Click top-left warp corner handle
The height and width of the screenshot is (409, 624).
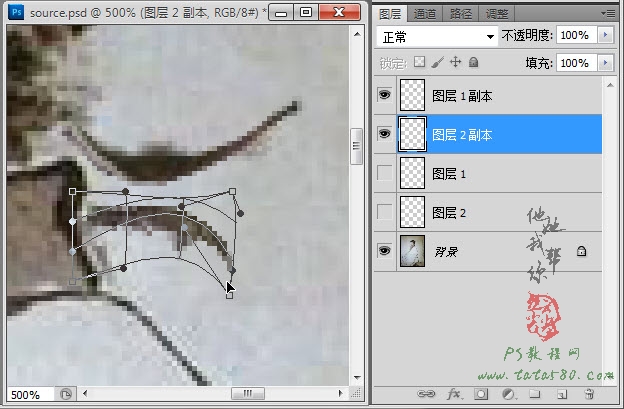pyautogui.click(x=72, y=191)
